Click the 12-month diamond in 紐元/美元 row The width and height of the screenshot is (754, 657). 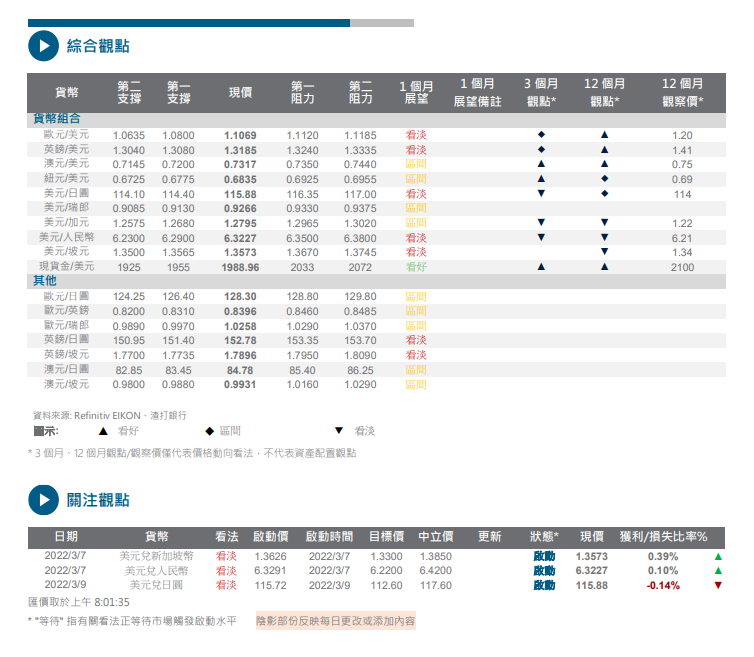[x=604, y=178]
